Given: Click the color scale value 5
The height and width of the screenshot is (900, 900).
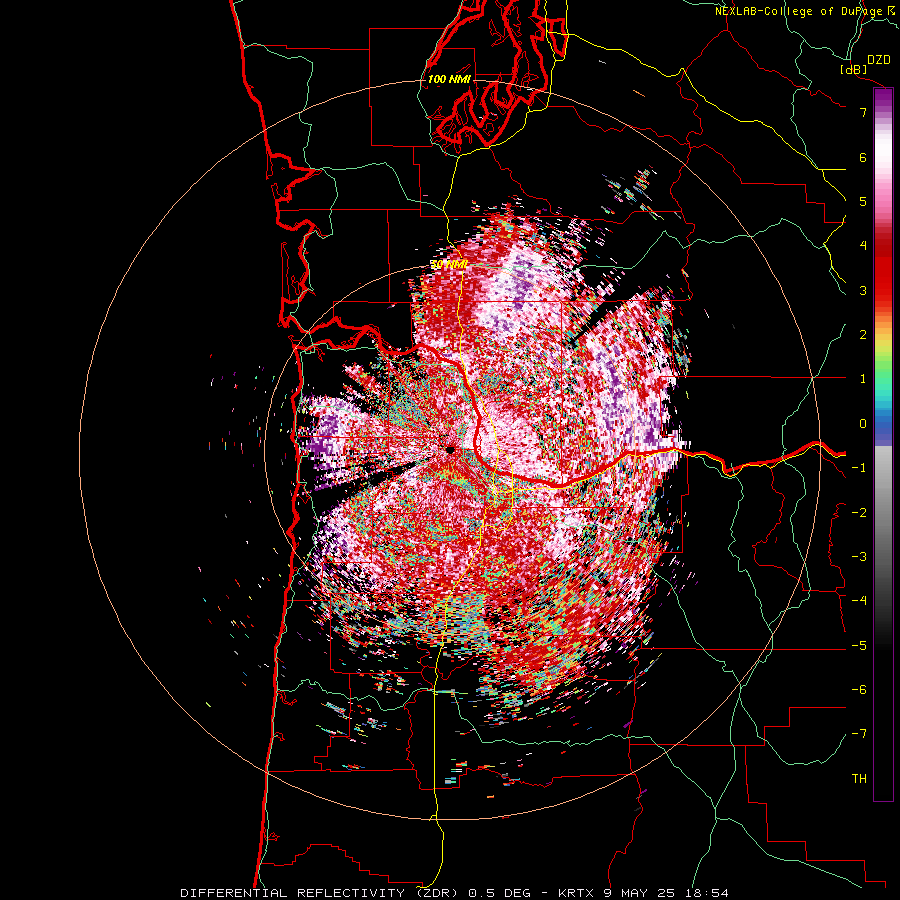Looking at the screenshot, I should 863,201.
